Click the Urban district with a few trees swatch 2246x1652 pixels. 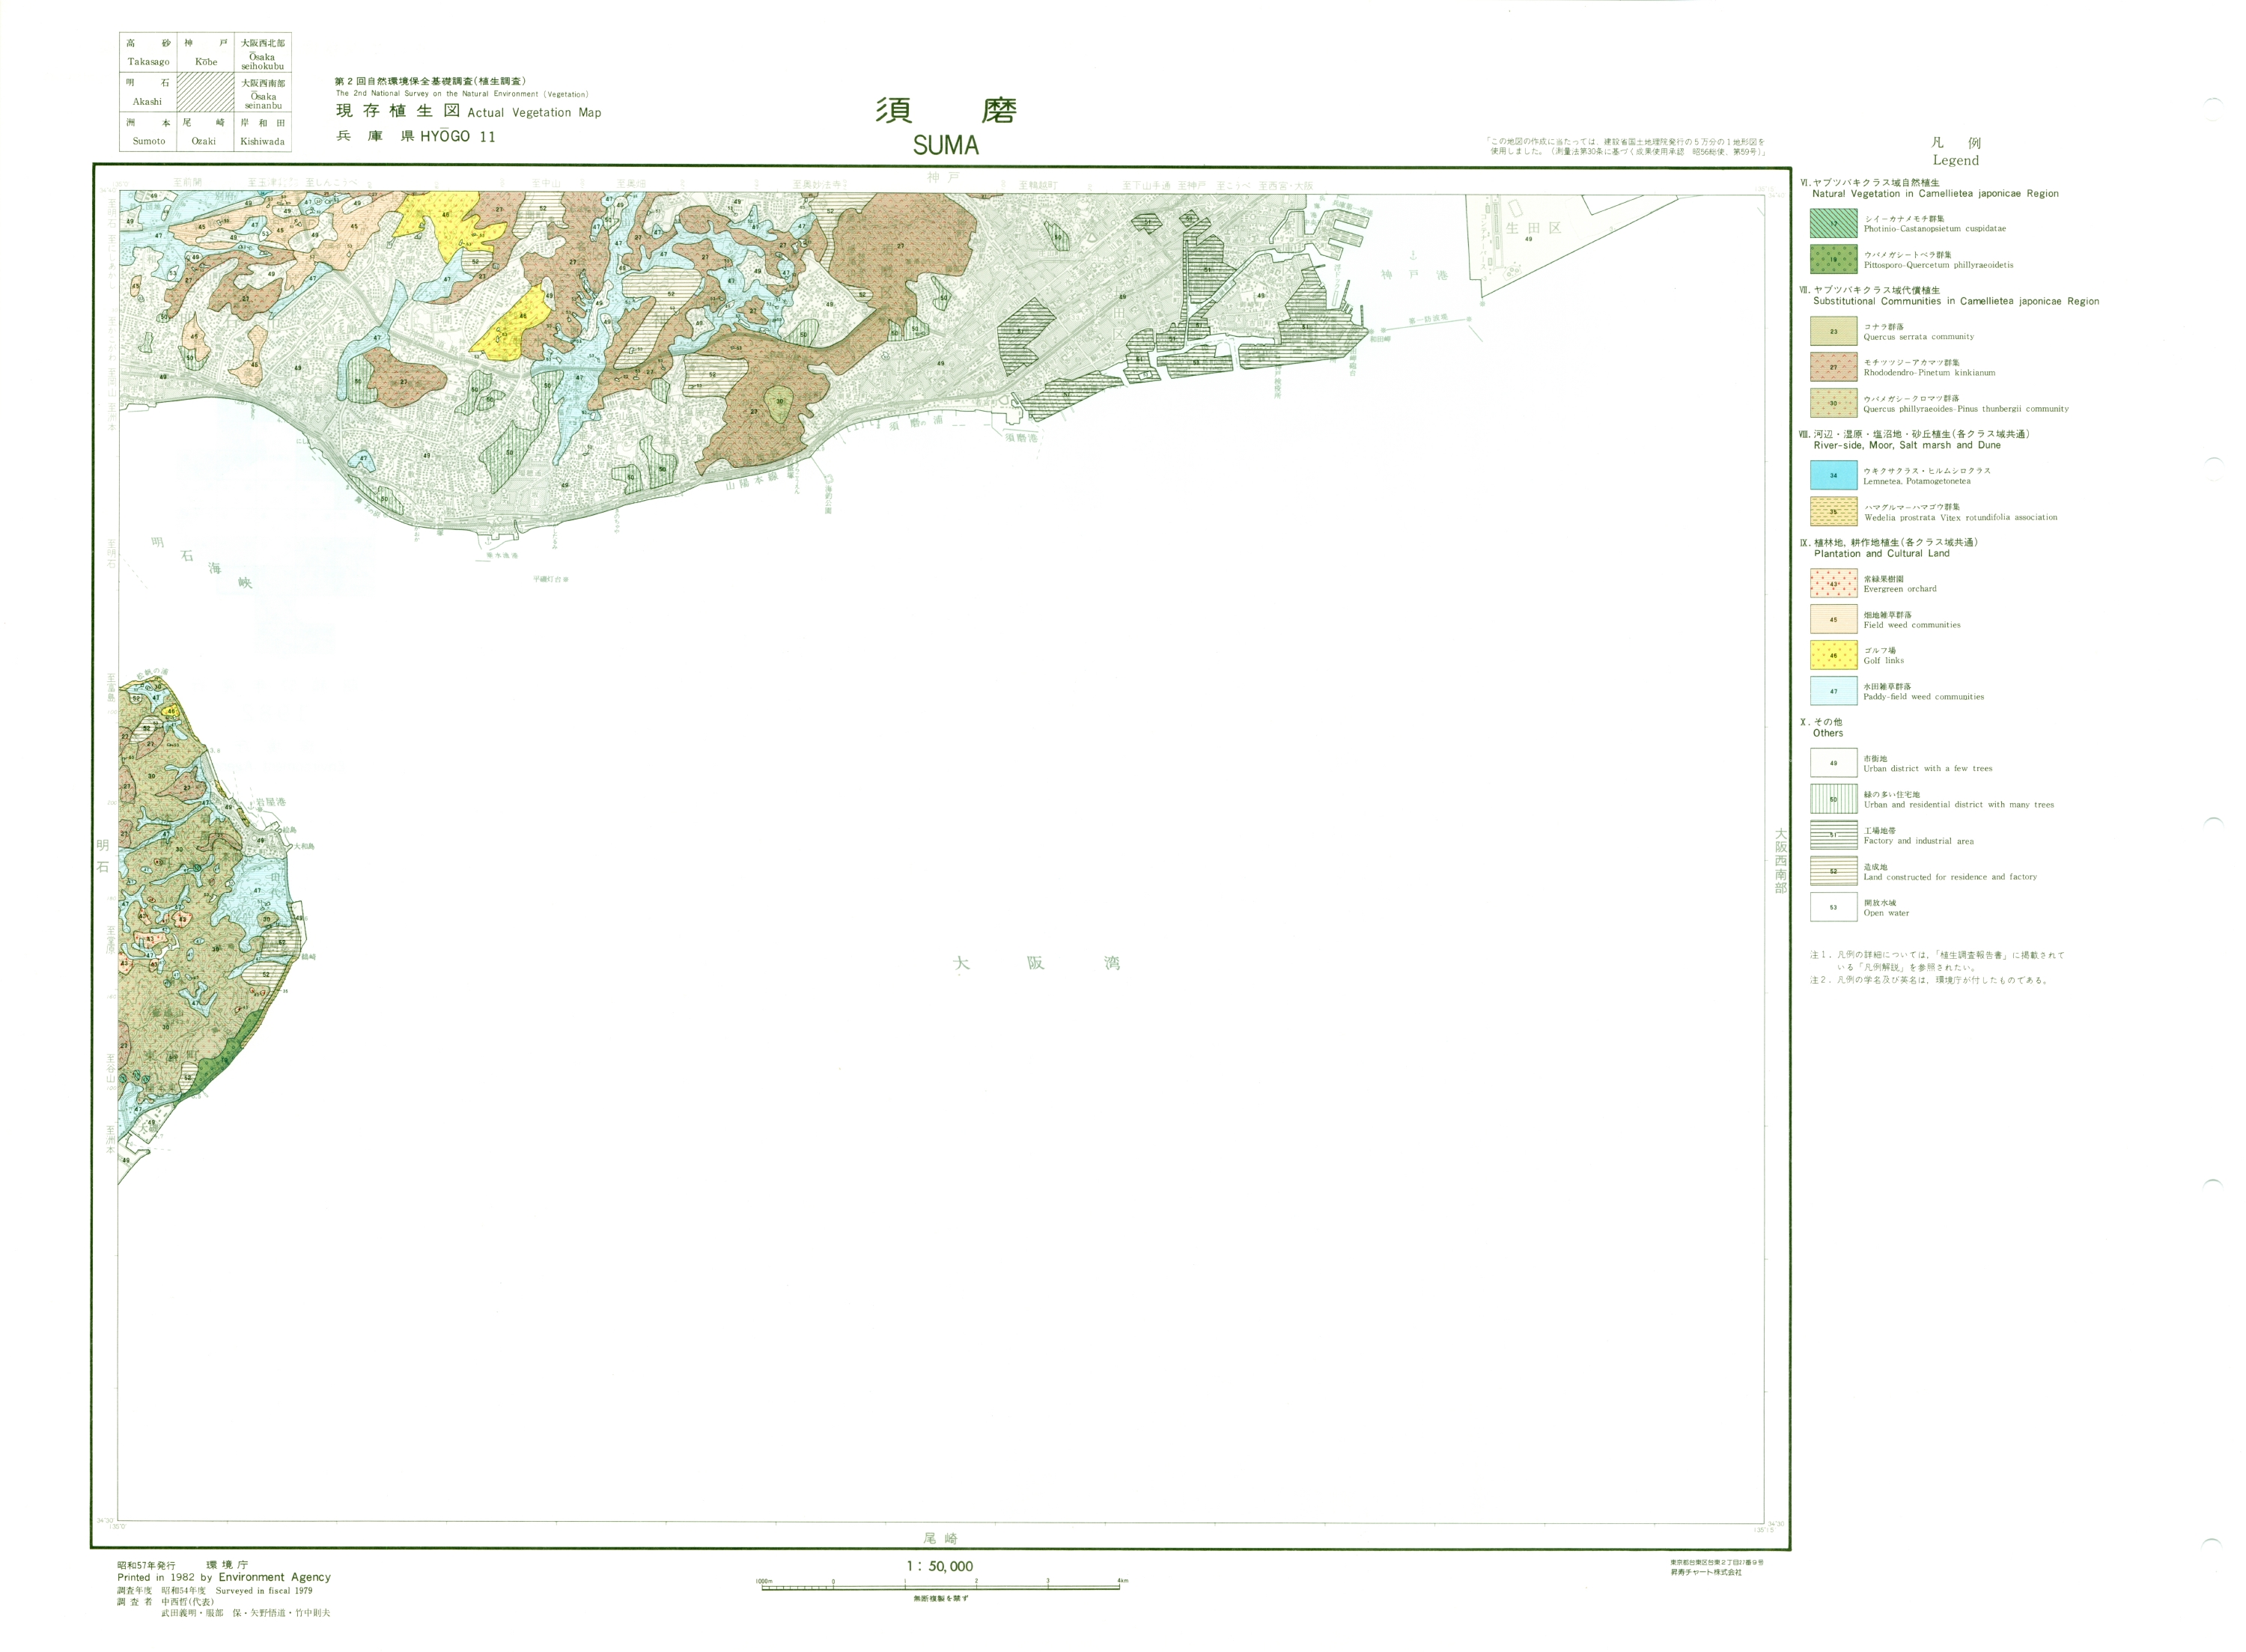coord(1833,763)
